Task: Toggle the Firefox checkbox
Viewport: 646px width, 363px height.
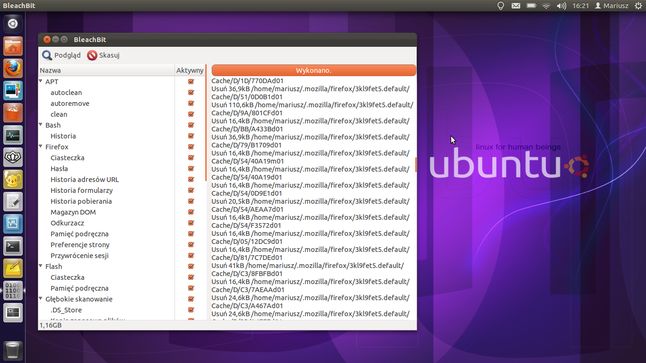Action: [191, 147]
